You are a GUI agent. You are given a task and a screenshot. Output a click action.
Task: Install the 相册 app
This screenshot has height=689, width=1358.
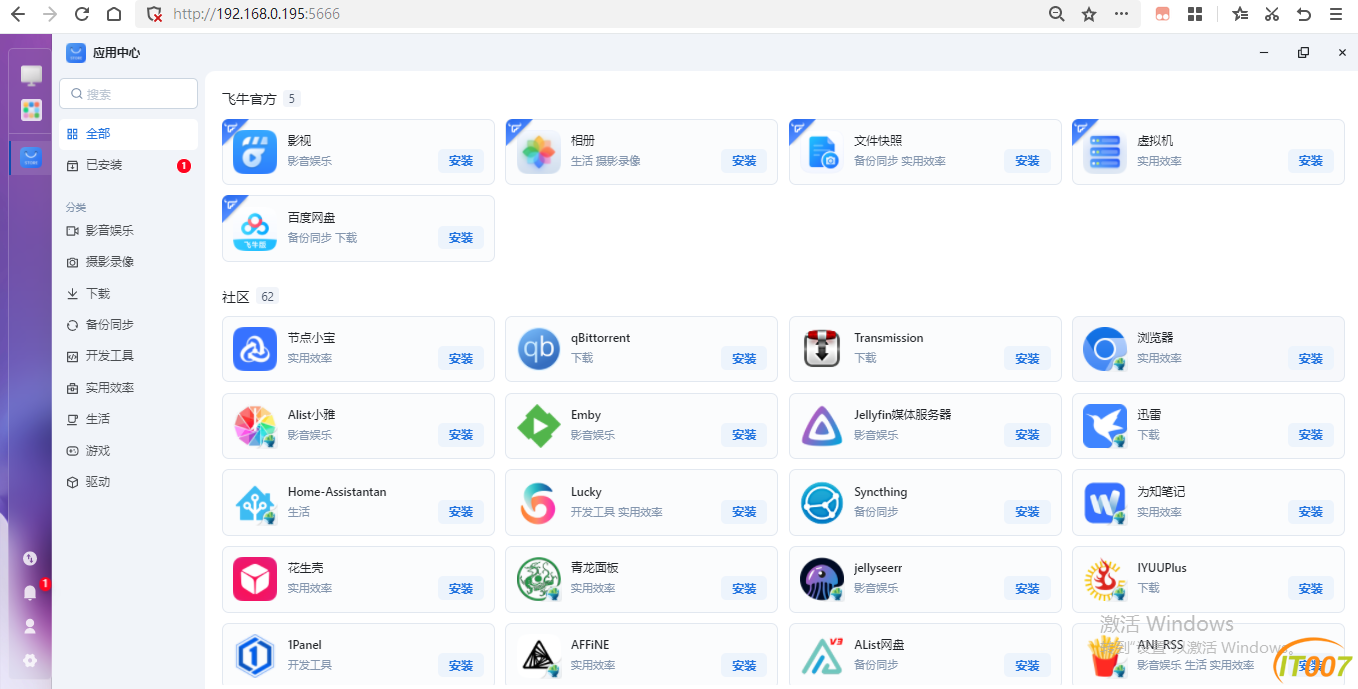coord(744,161)
